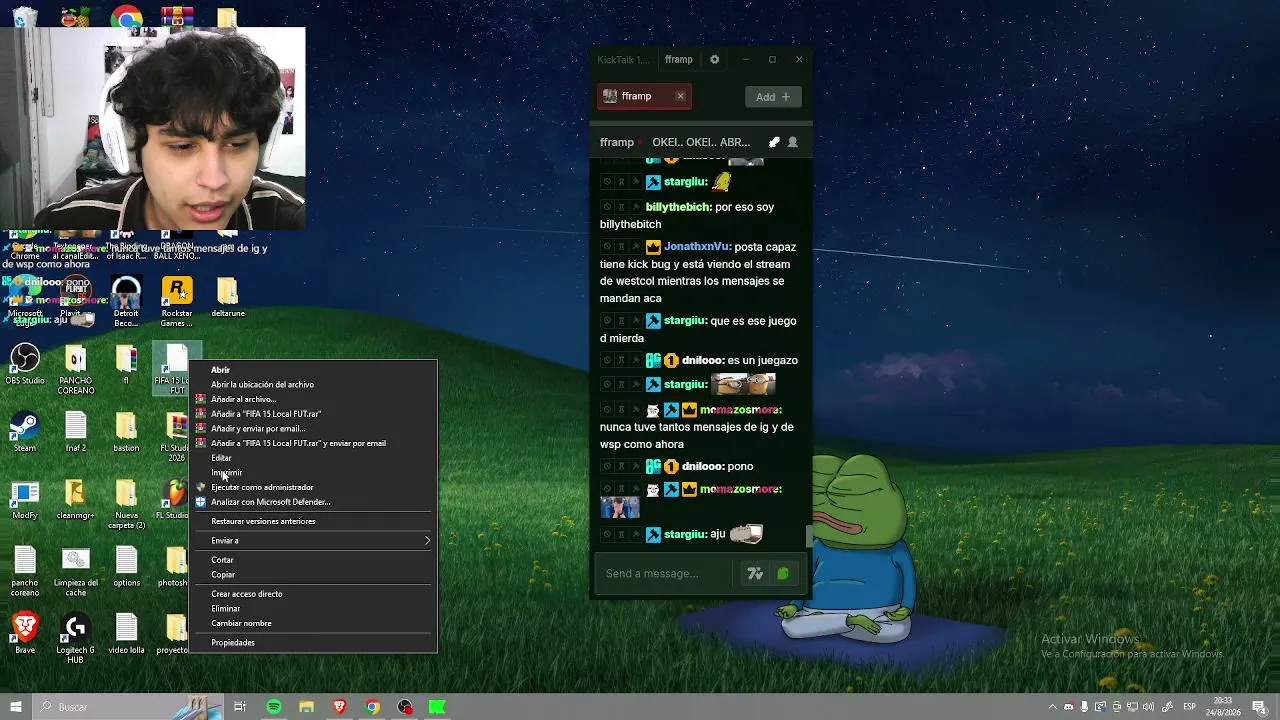
Task: Click the Add chatroom button
Action: (773, 97)
